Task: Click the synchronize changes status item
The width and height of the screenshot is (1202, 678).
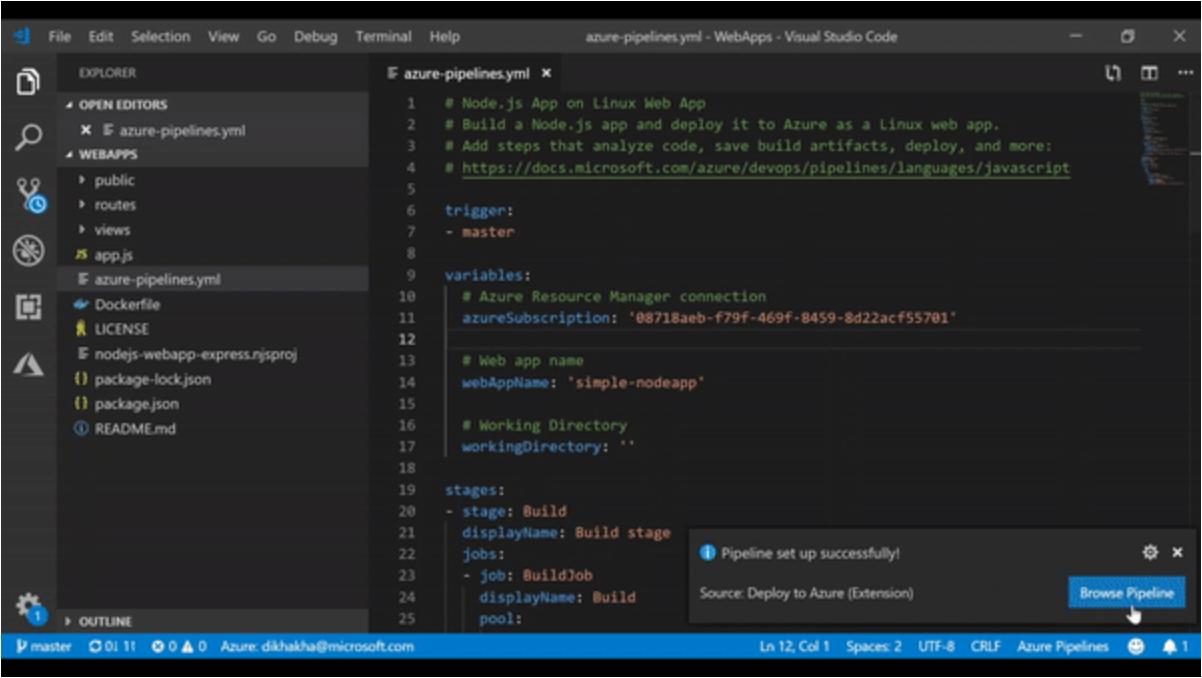Action: (x=112, y=647)
